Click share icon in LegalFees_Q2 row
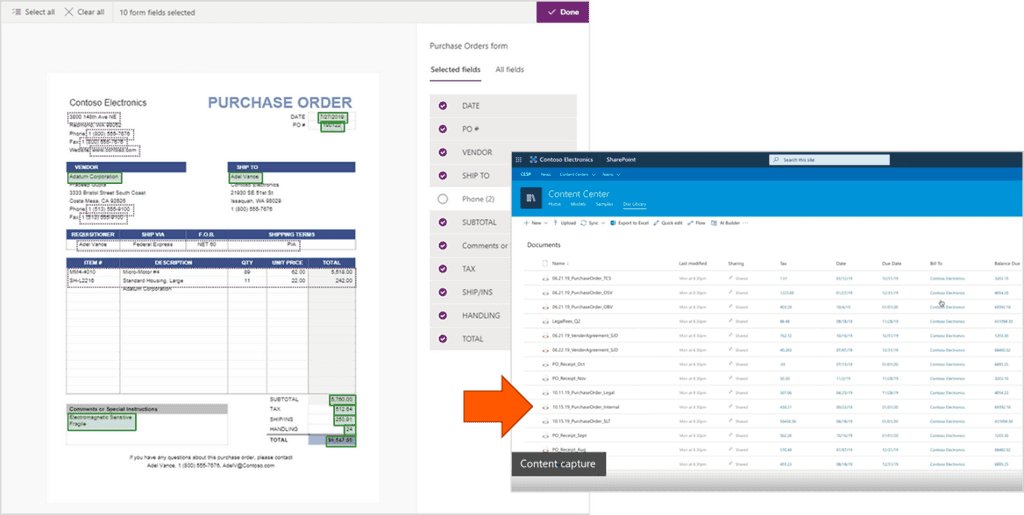1024x515 pixels. click(x=731, y=321)
